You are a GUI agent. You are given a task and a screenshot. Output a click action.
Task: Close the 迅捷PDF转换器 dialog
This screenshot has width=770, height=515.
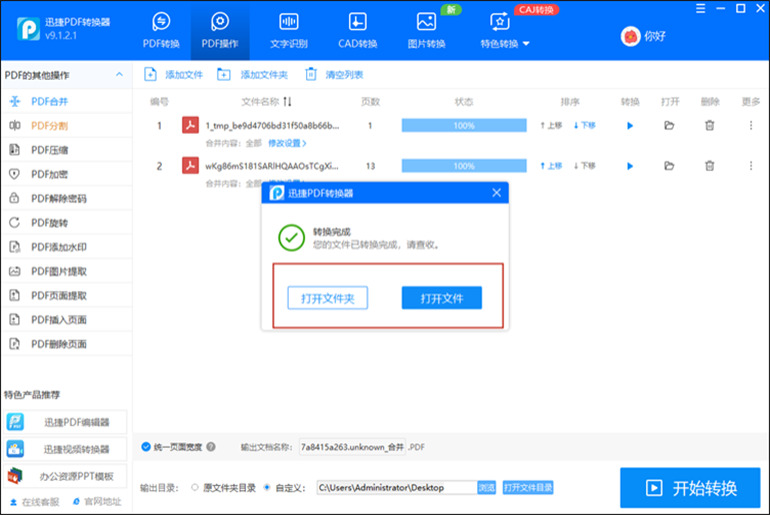(x=496, y=192)
